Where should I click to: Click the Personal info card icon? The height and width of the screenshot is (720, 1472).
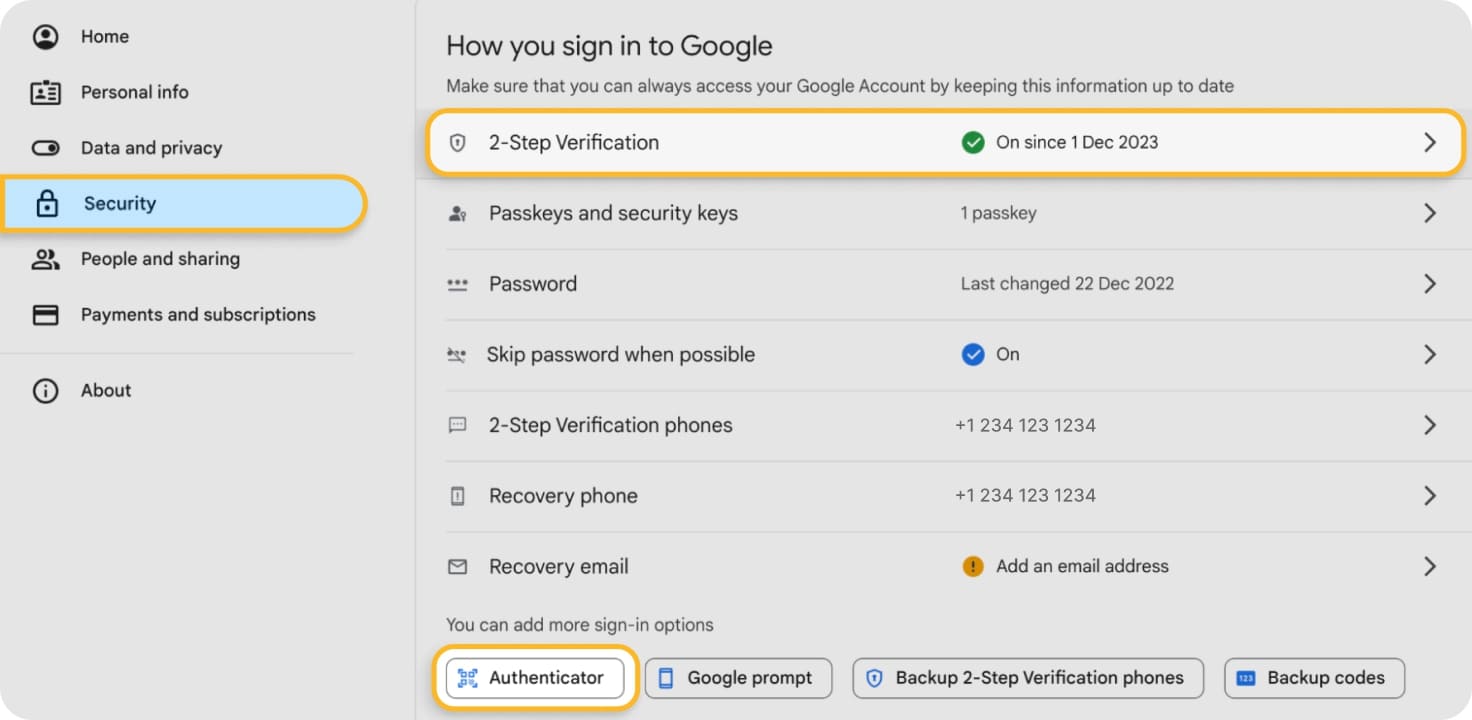click(x=45, y=92)
